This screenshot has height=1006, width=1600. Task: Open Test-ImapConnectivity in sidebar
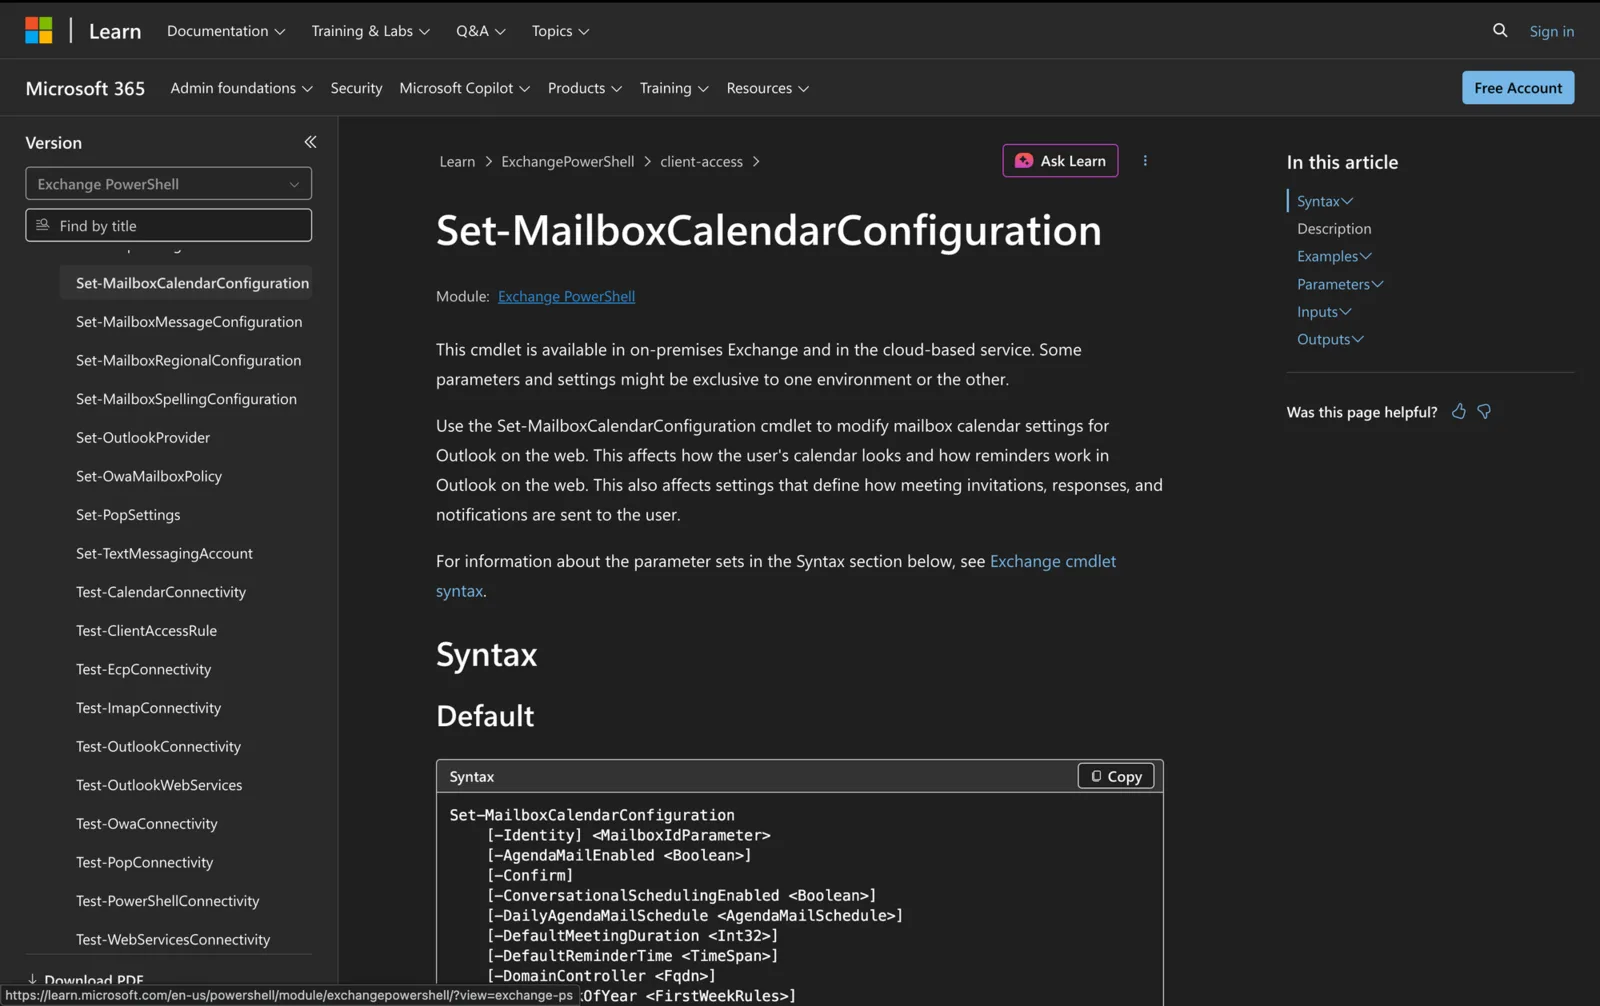tap(148, 708)
